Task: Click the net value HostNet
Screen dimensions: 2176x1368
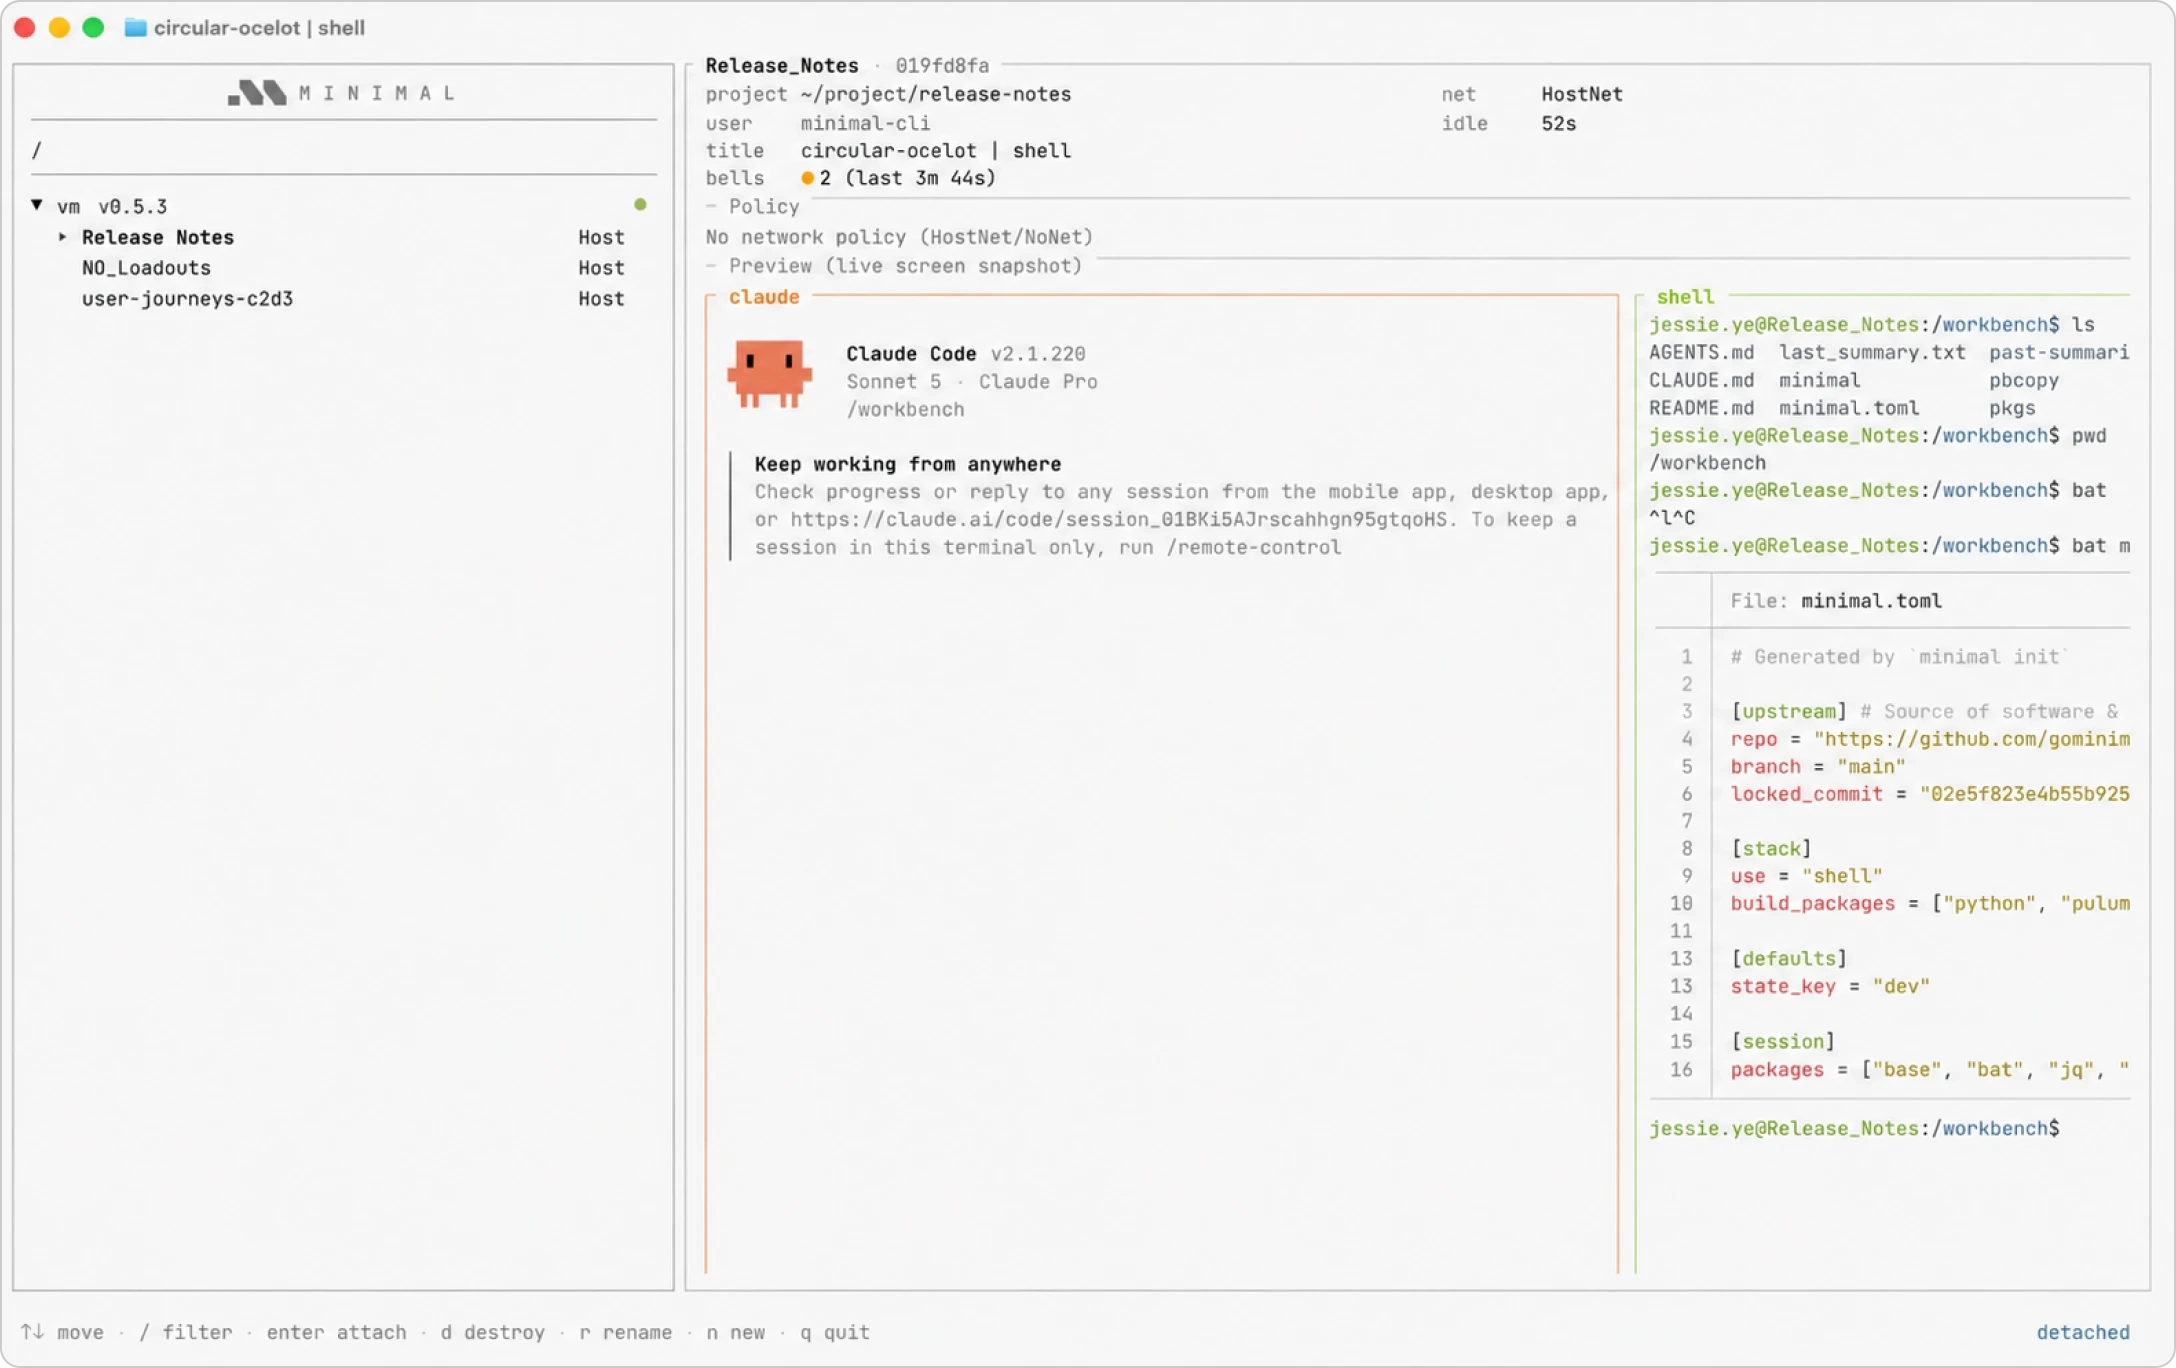Action: (1581, 94)
